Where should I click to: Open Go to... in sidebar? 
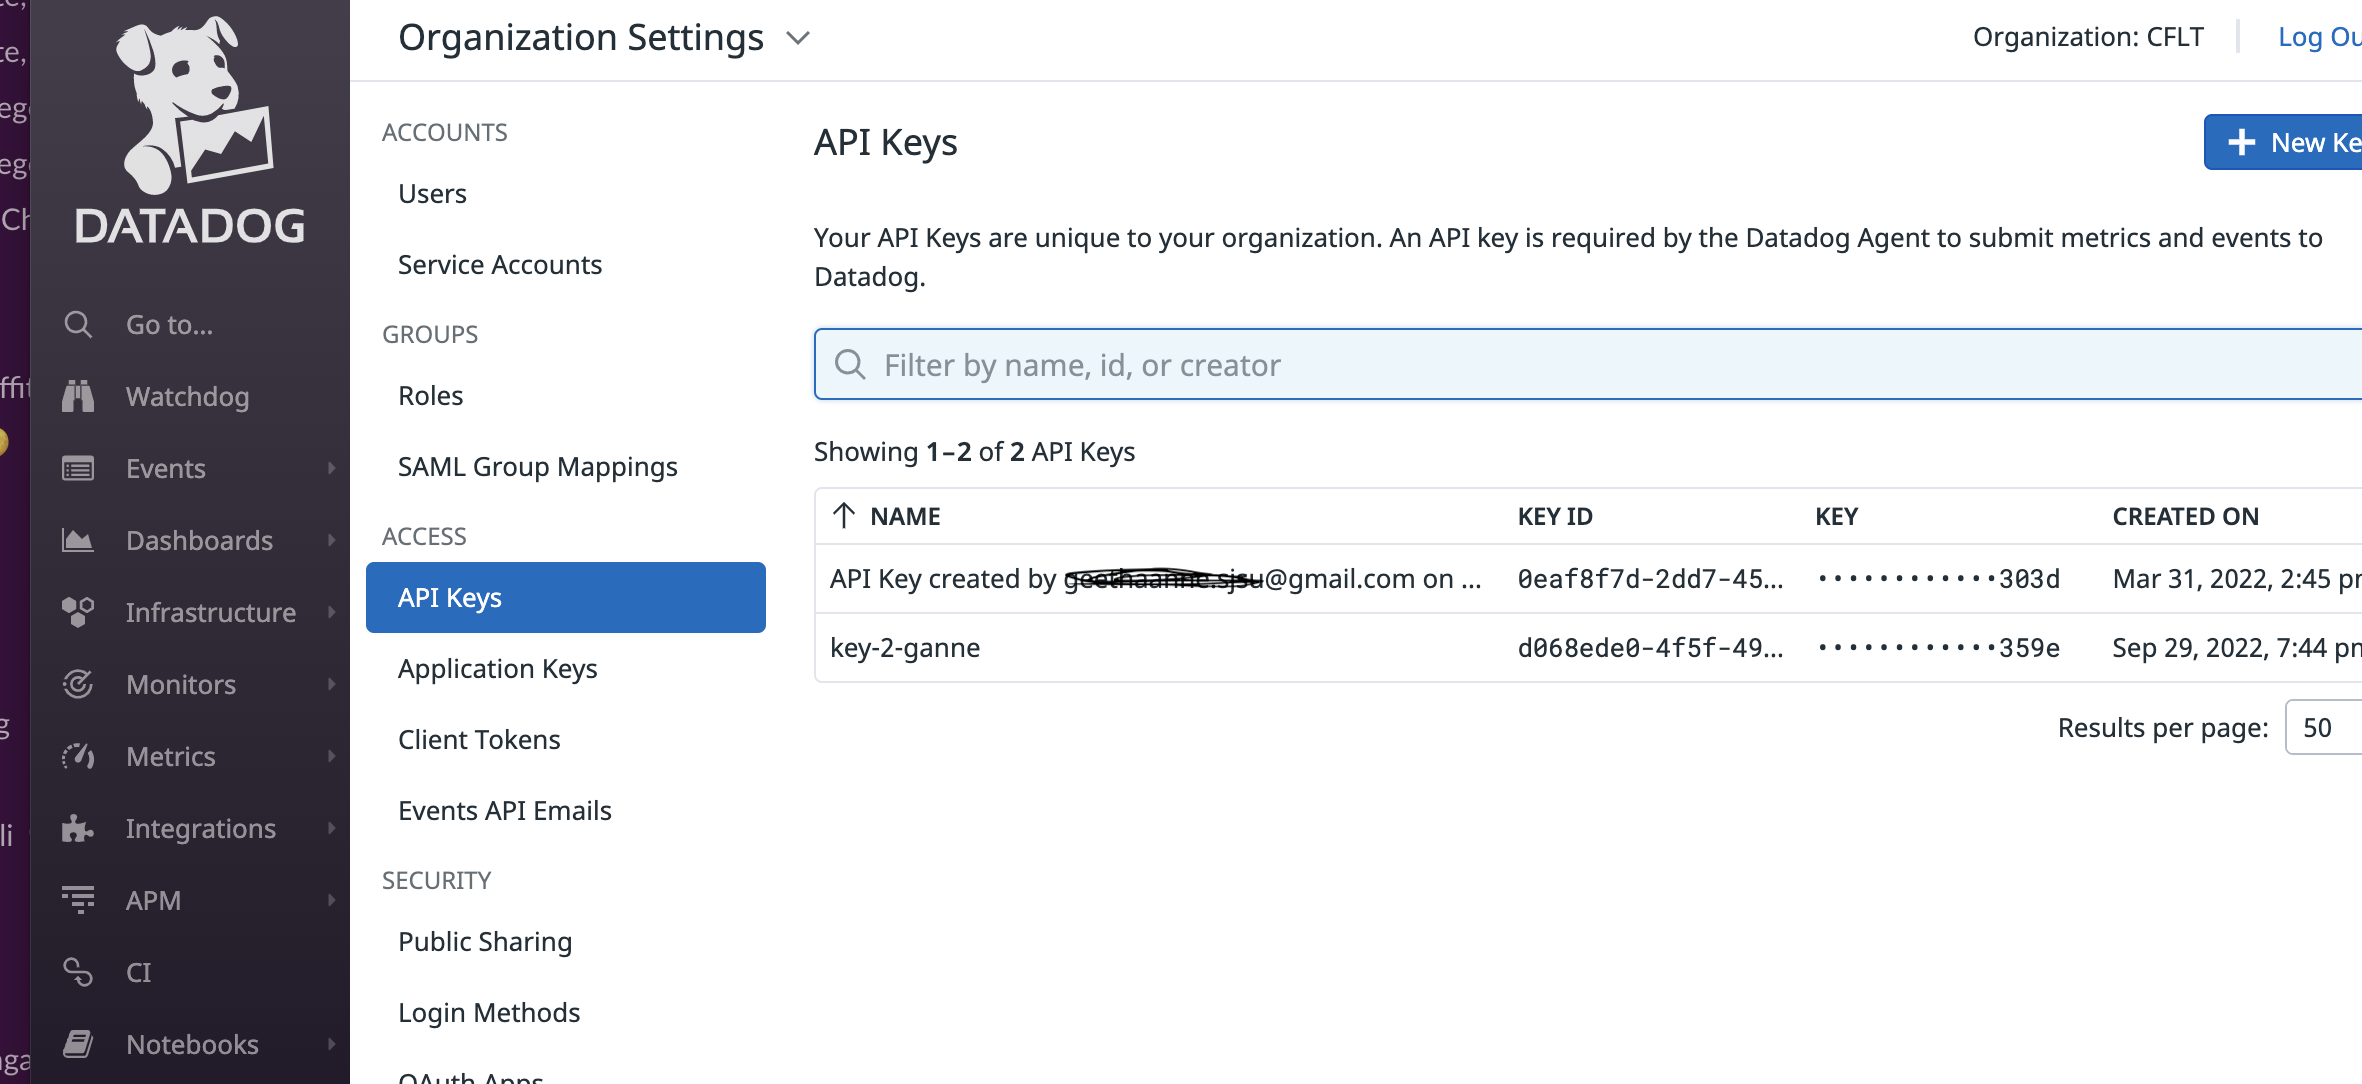coord(169,324)
